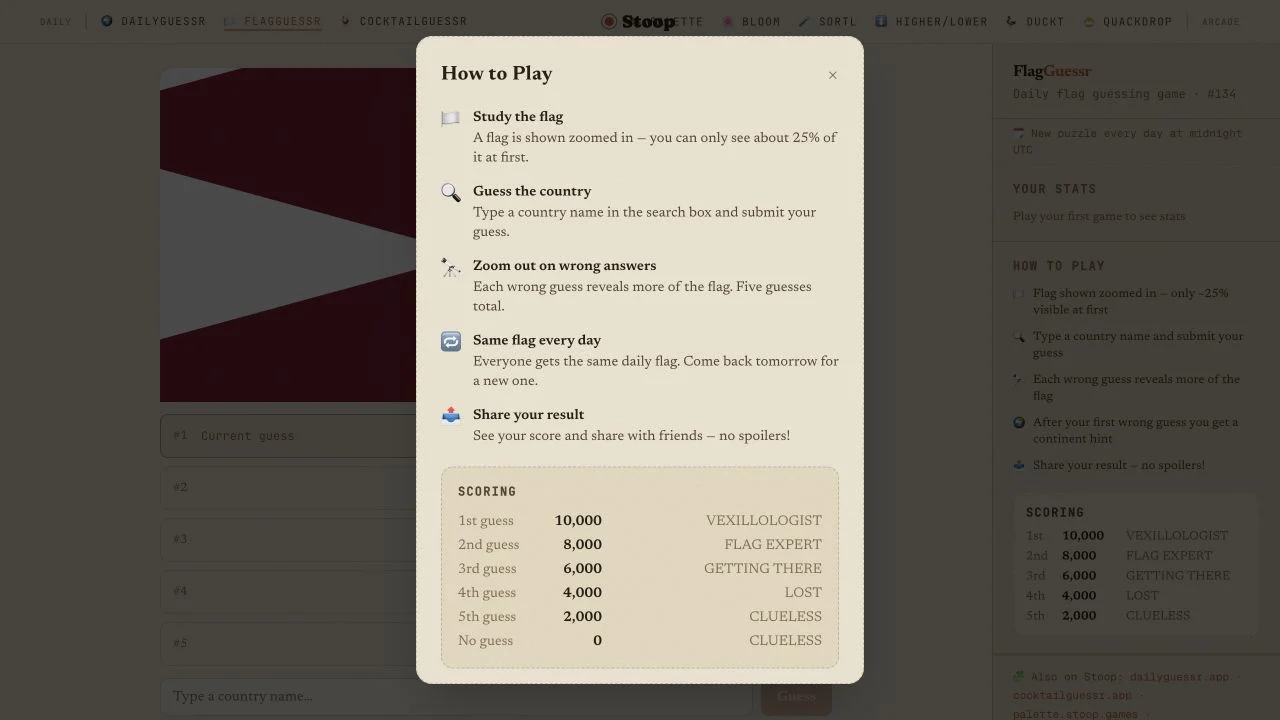Image resolution: width=1280 pixels, height=720 pixels.
Task: Click the Sortl pencil icon in the top bar
Action: click(805, 21)
